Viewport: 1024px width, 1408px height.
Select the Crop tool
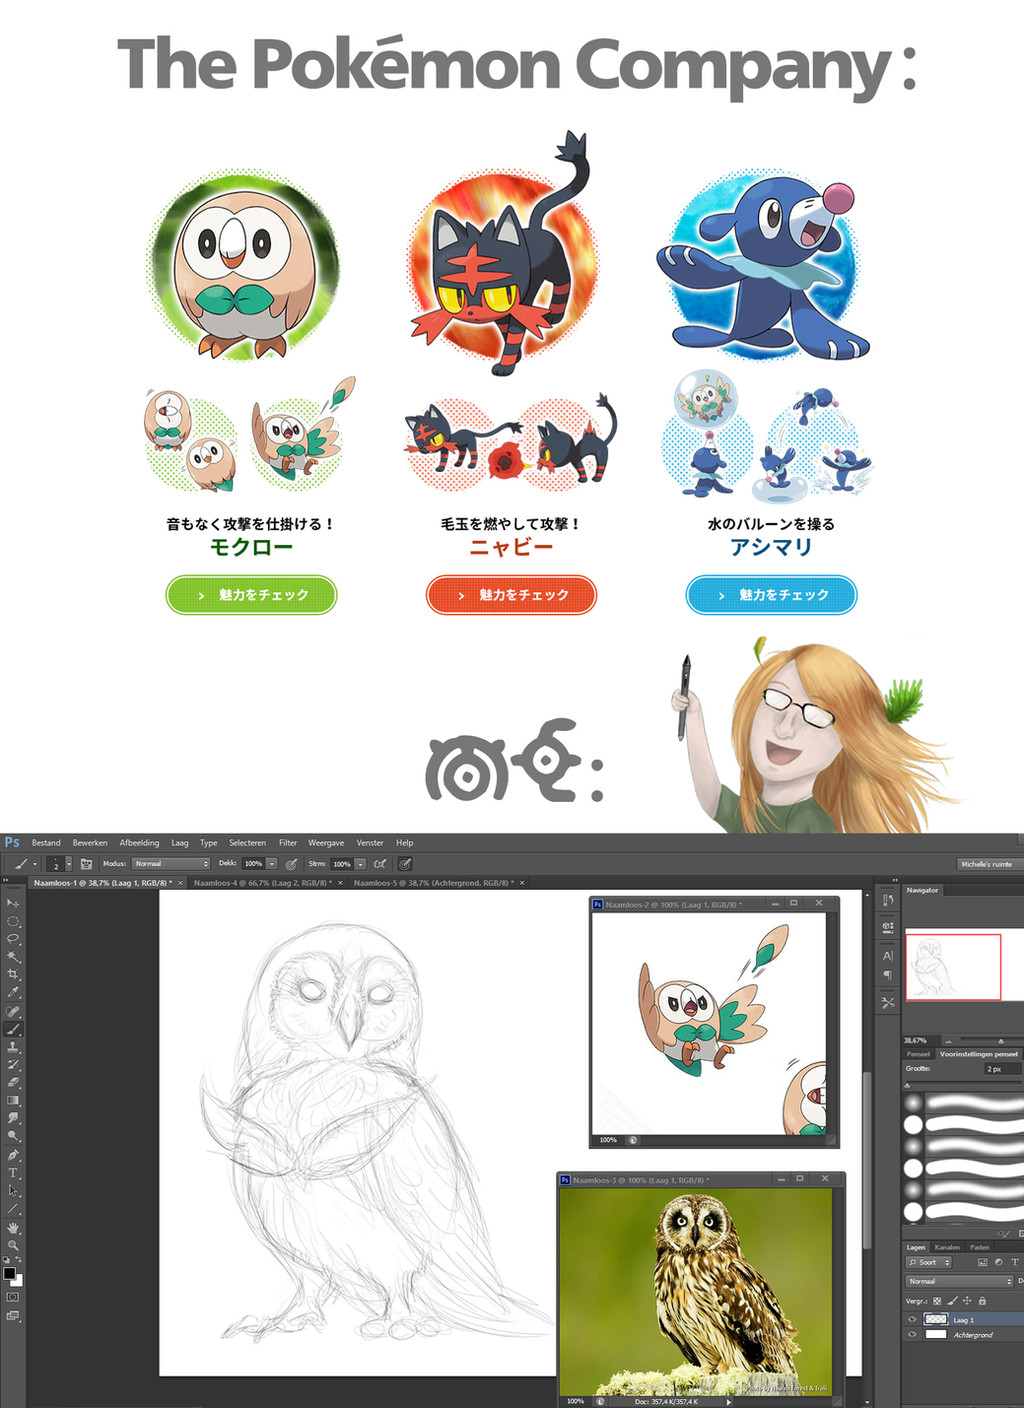(x=13, y=974)
